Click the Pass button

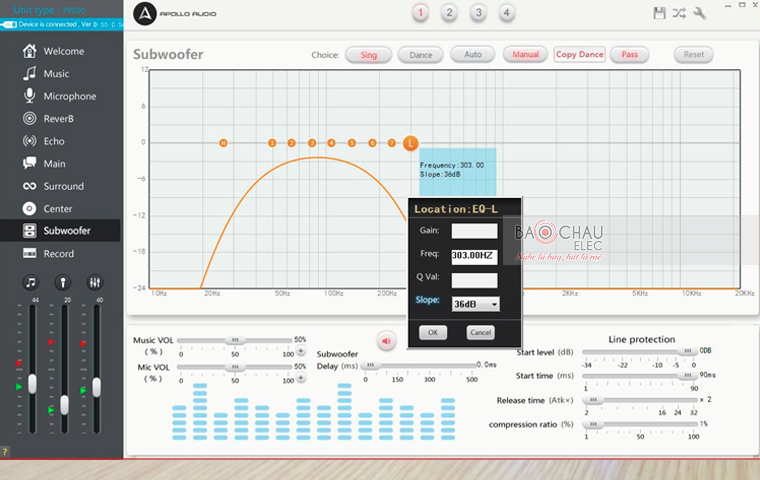tap(630, 54)
